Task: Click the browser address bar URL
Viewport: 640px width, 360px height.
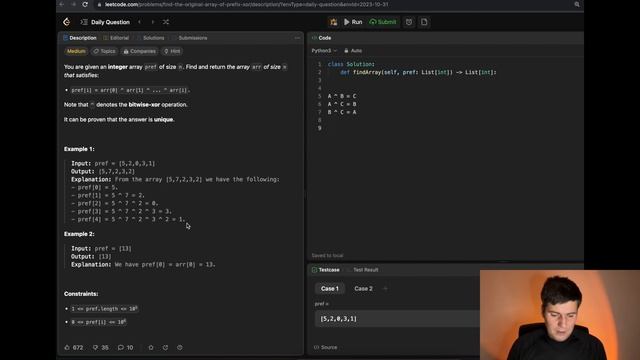Action: (247, 4)
